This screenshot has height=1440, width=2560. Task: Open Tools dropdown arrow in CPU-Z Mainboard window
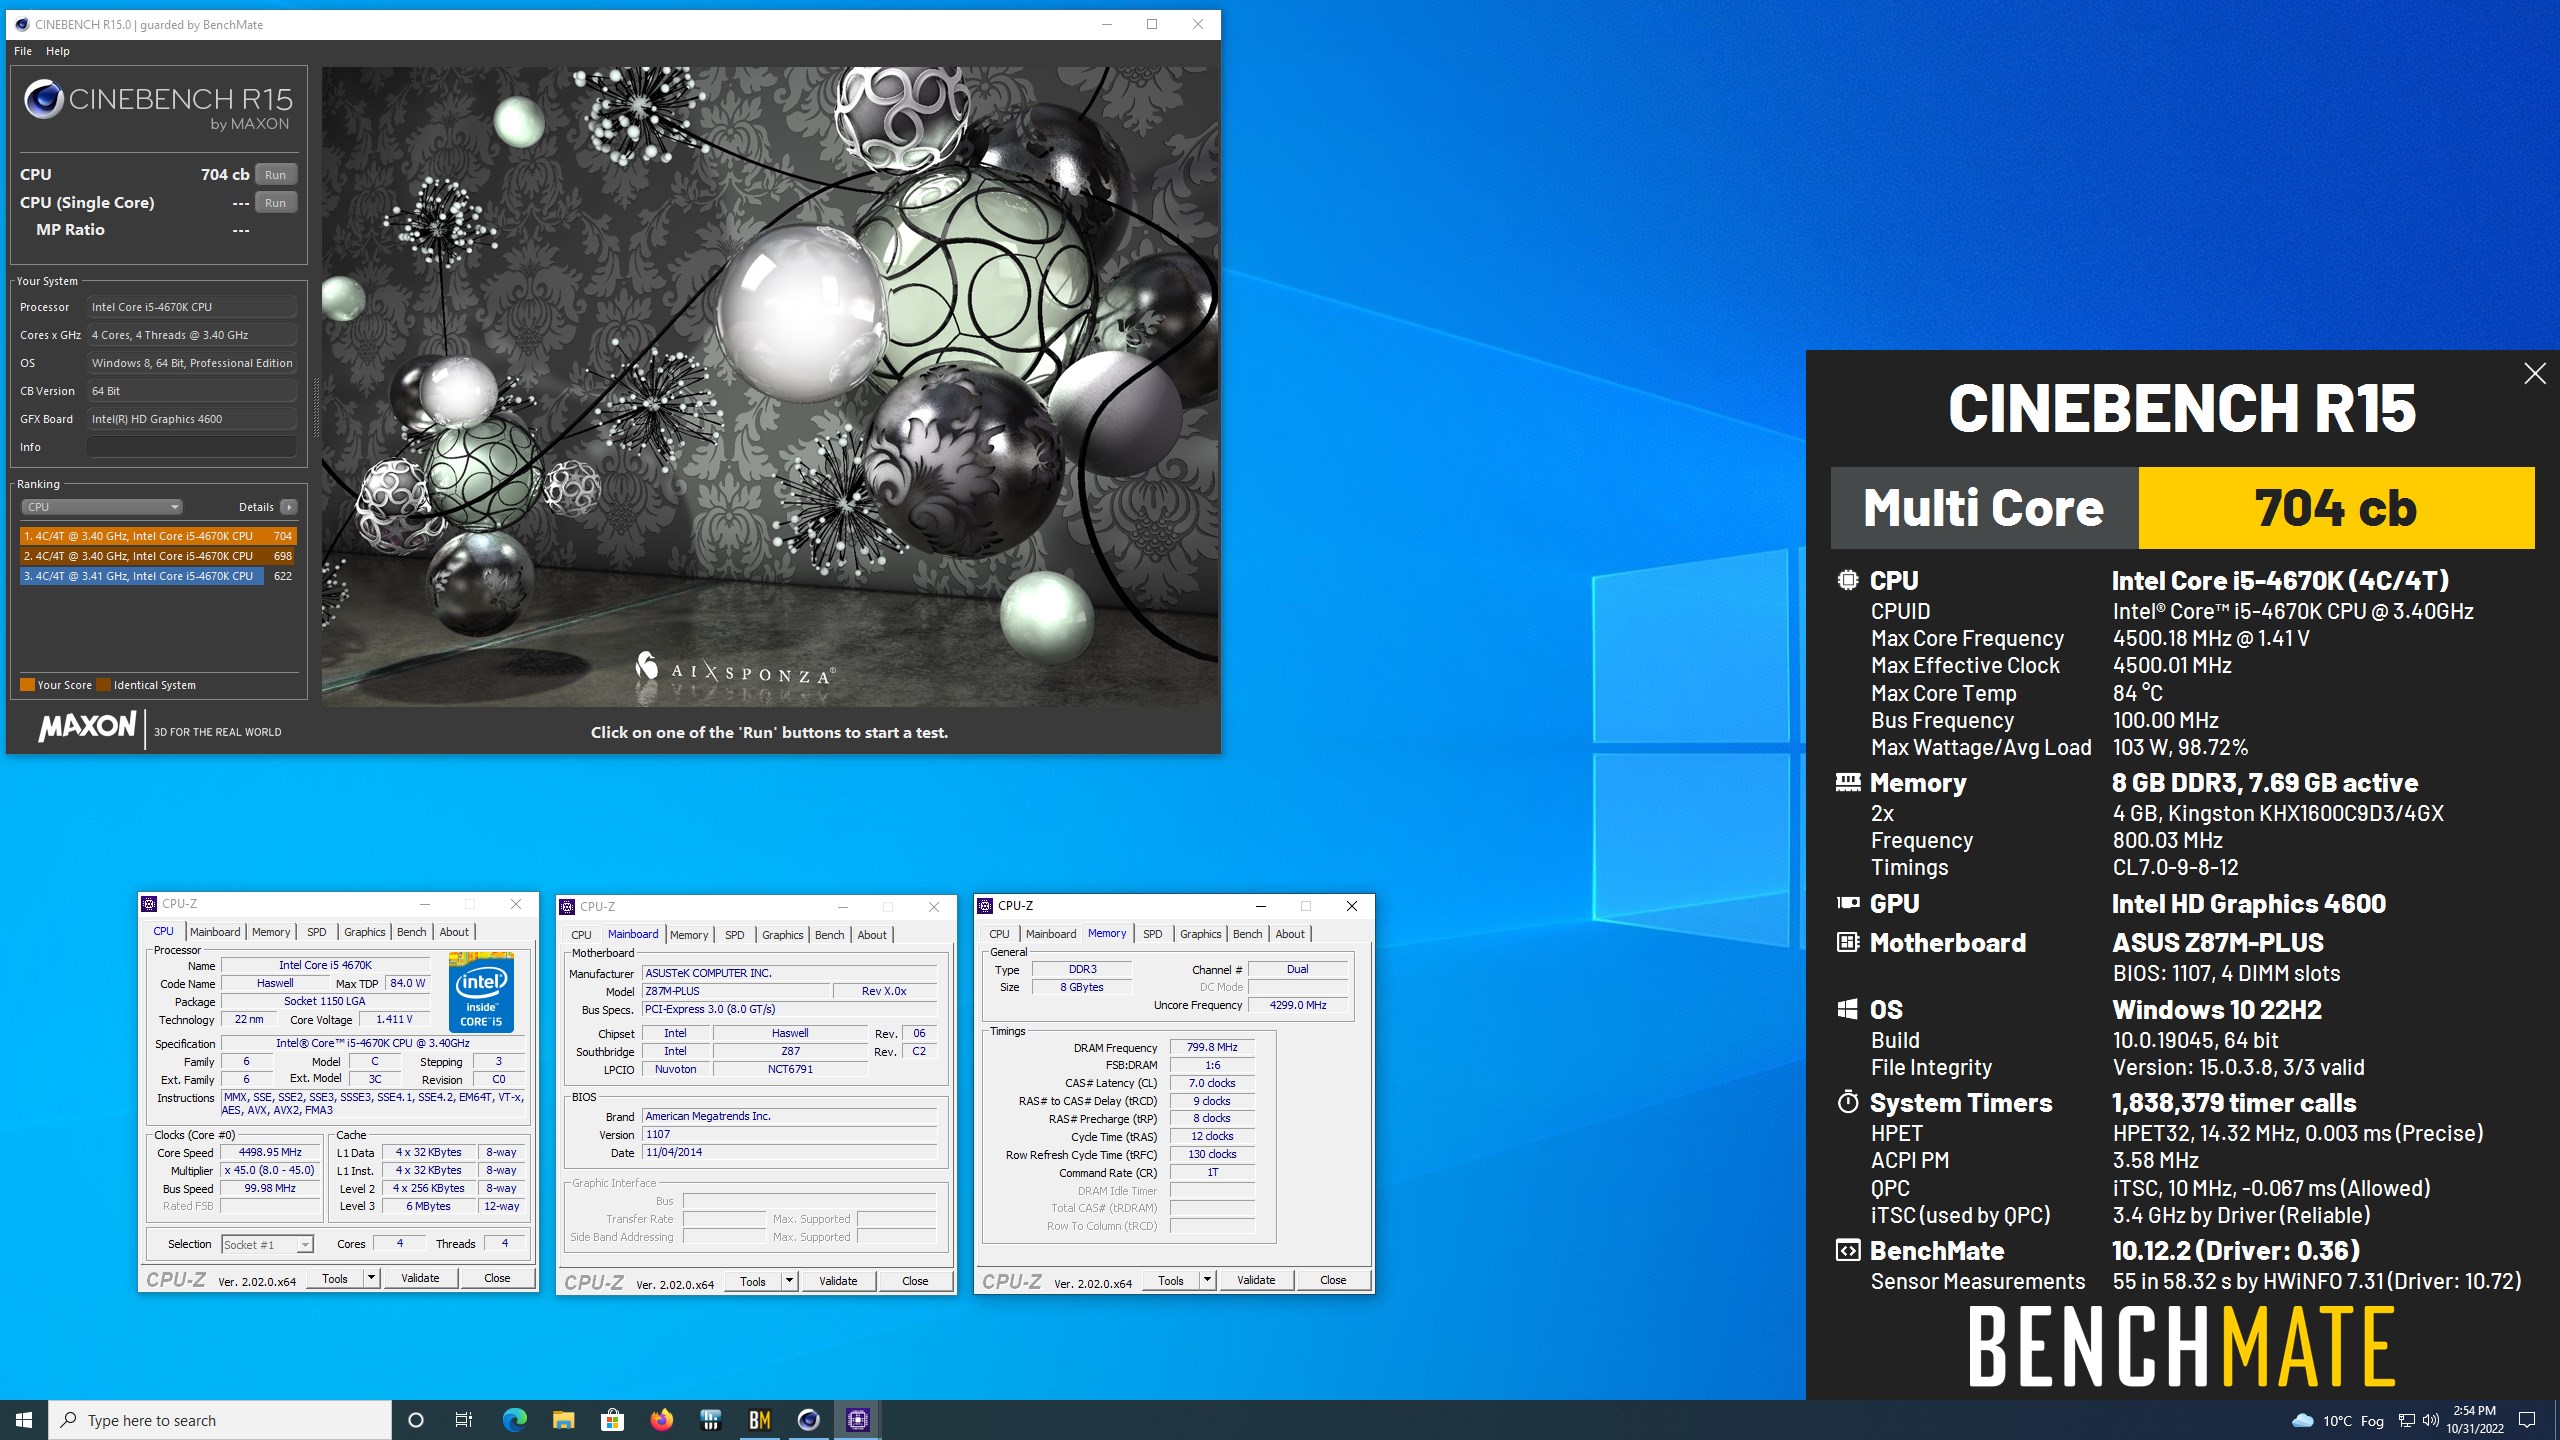(789, 1281)
